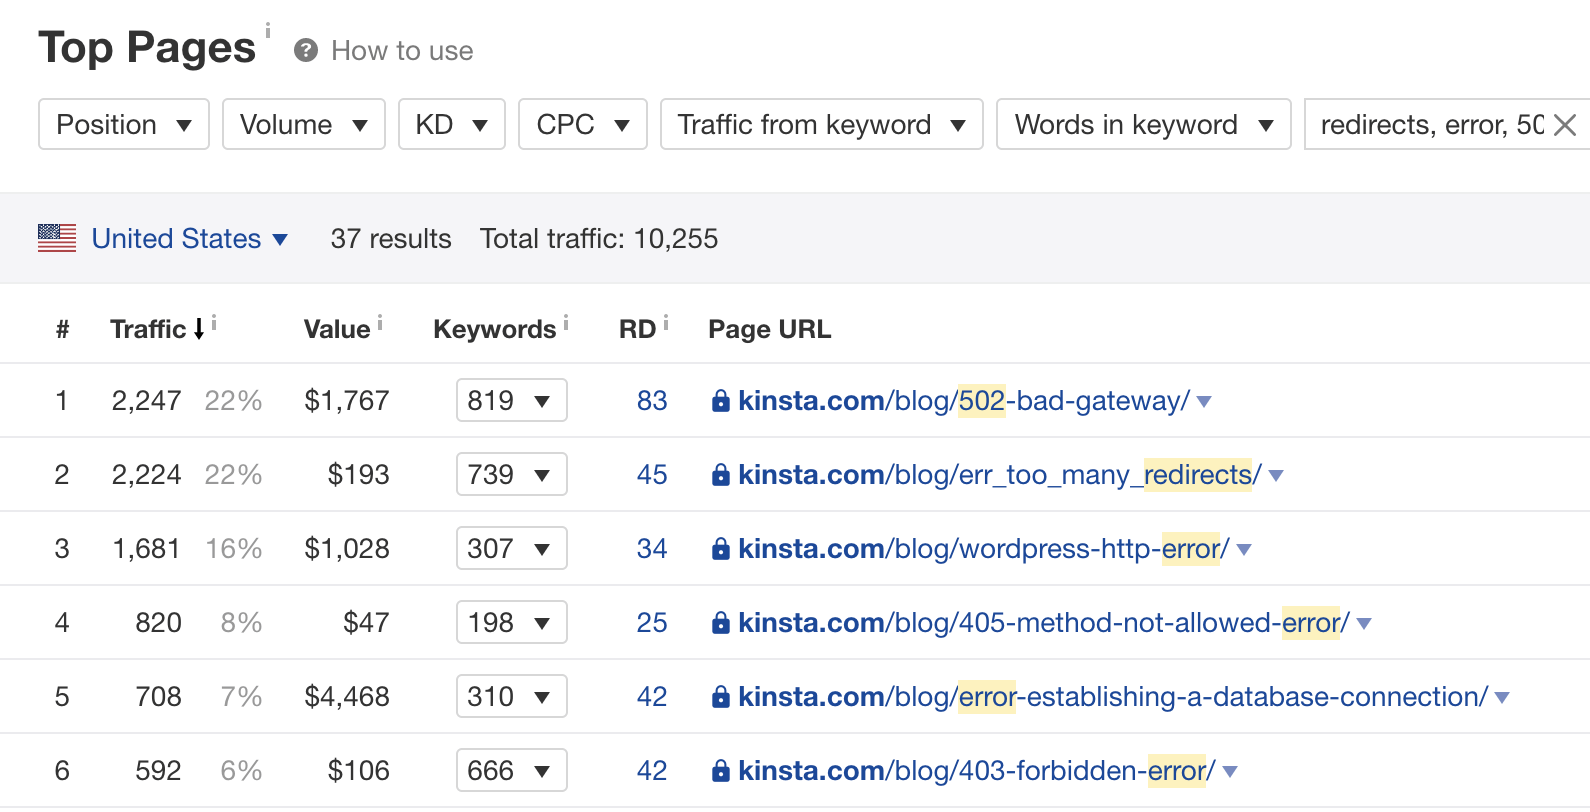Viewport: 1590px width, 812px height.
Task: Click the Page URL column header
Action: click(770, 329)
